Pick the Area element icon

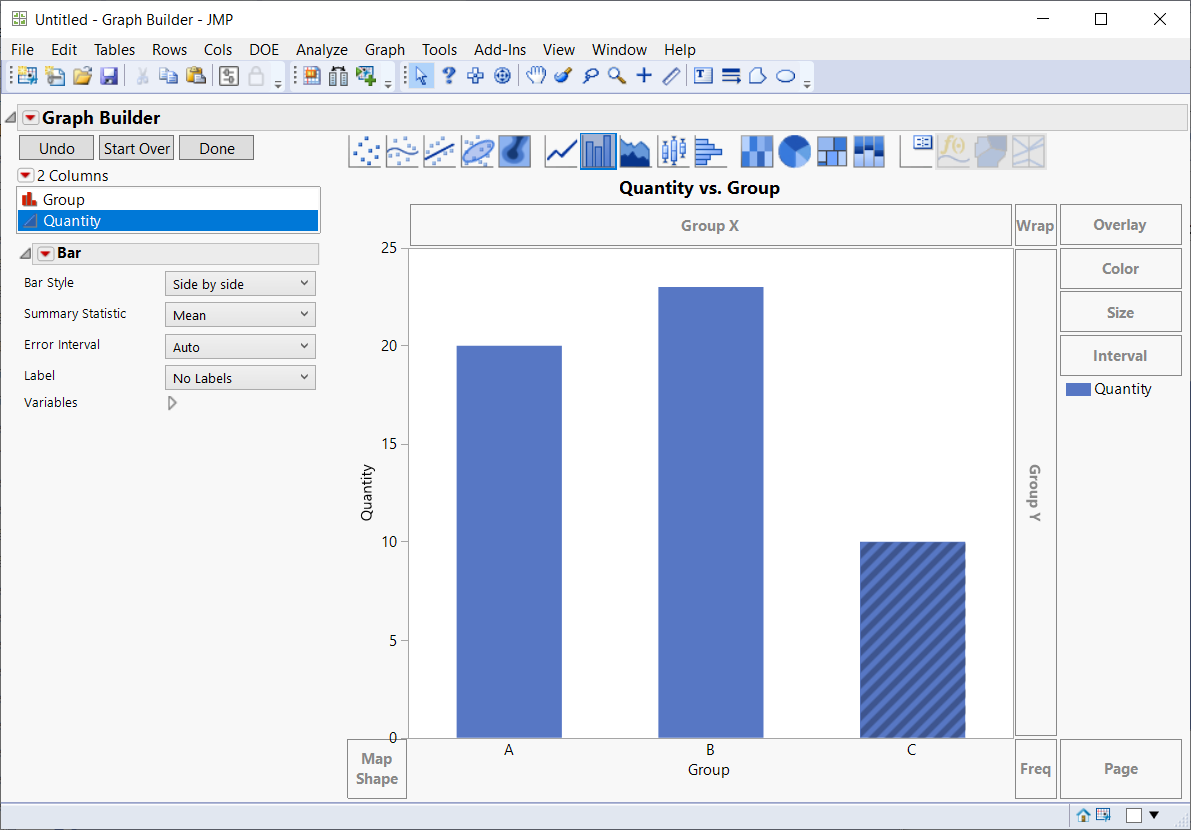click(635, 150)
